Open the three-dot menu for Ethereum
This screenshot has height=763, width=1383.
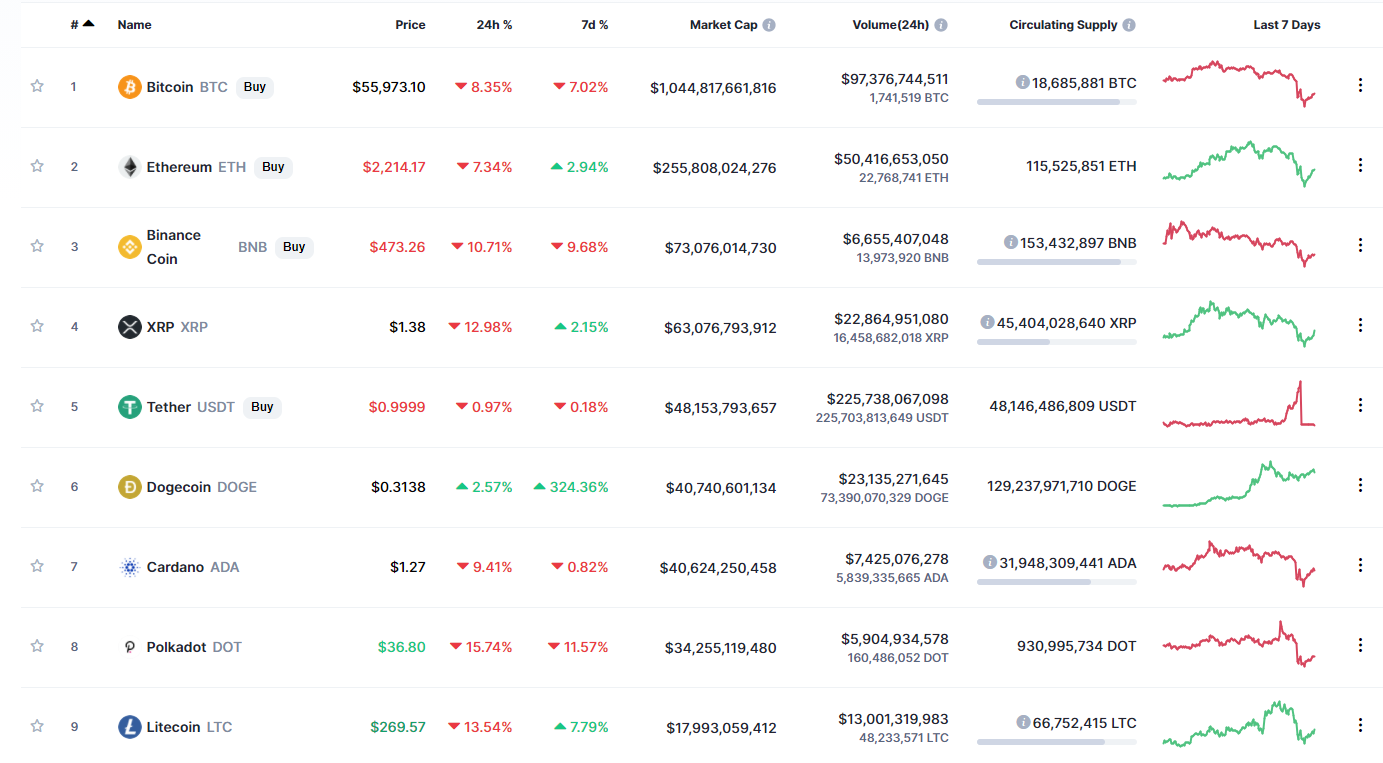(x=1360, y=165)
